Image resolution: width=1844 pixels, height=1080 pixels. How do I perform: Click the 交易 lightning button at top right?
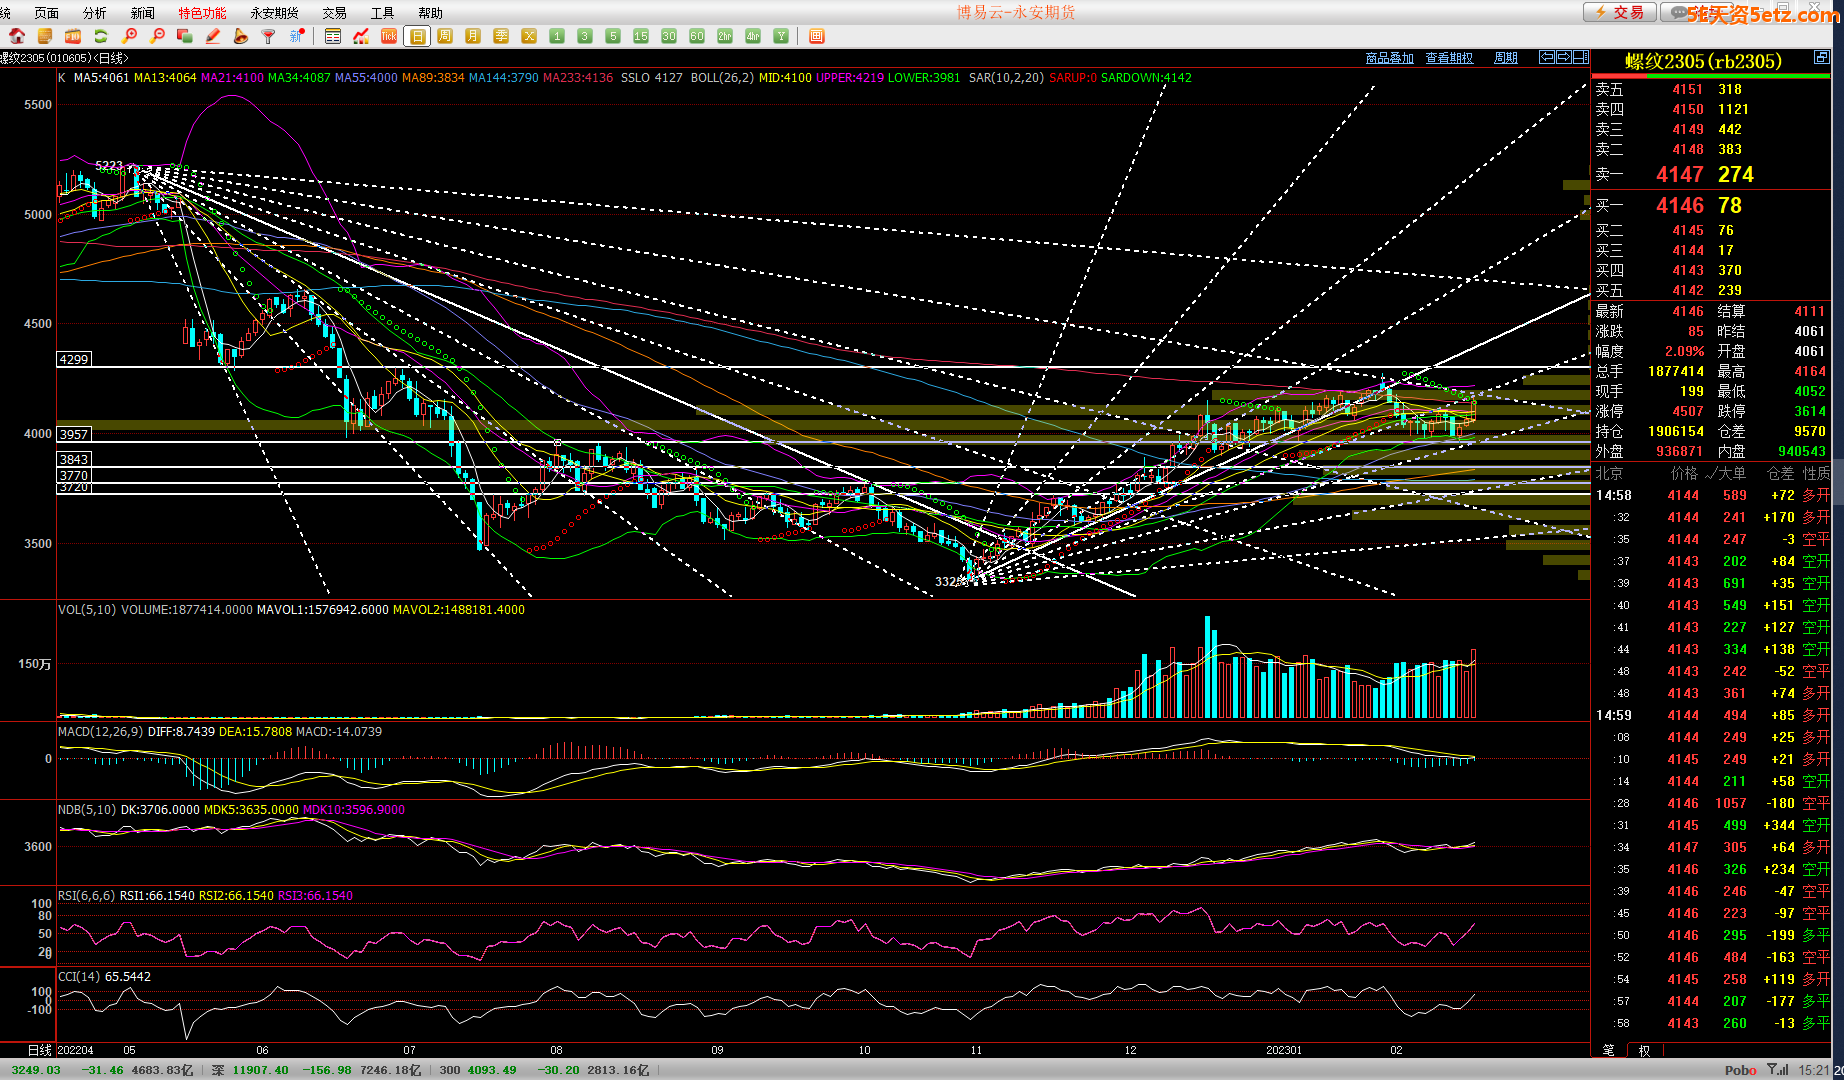1620,12
